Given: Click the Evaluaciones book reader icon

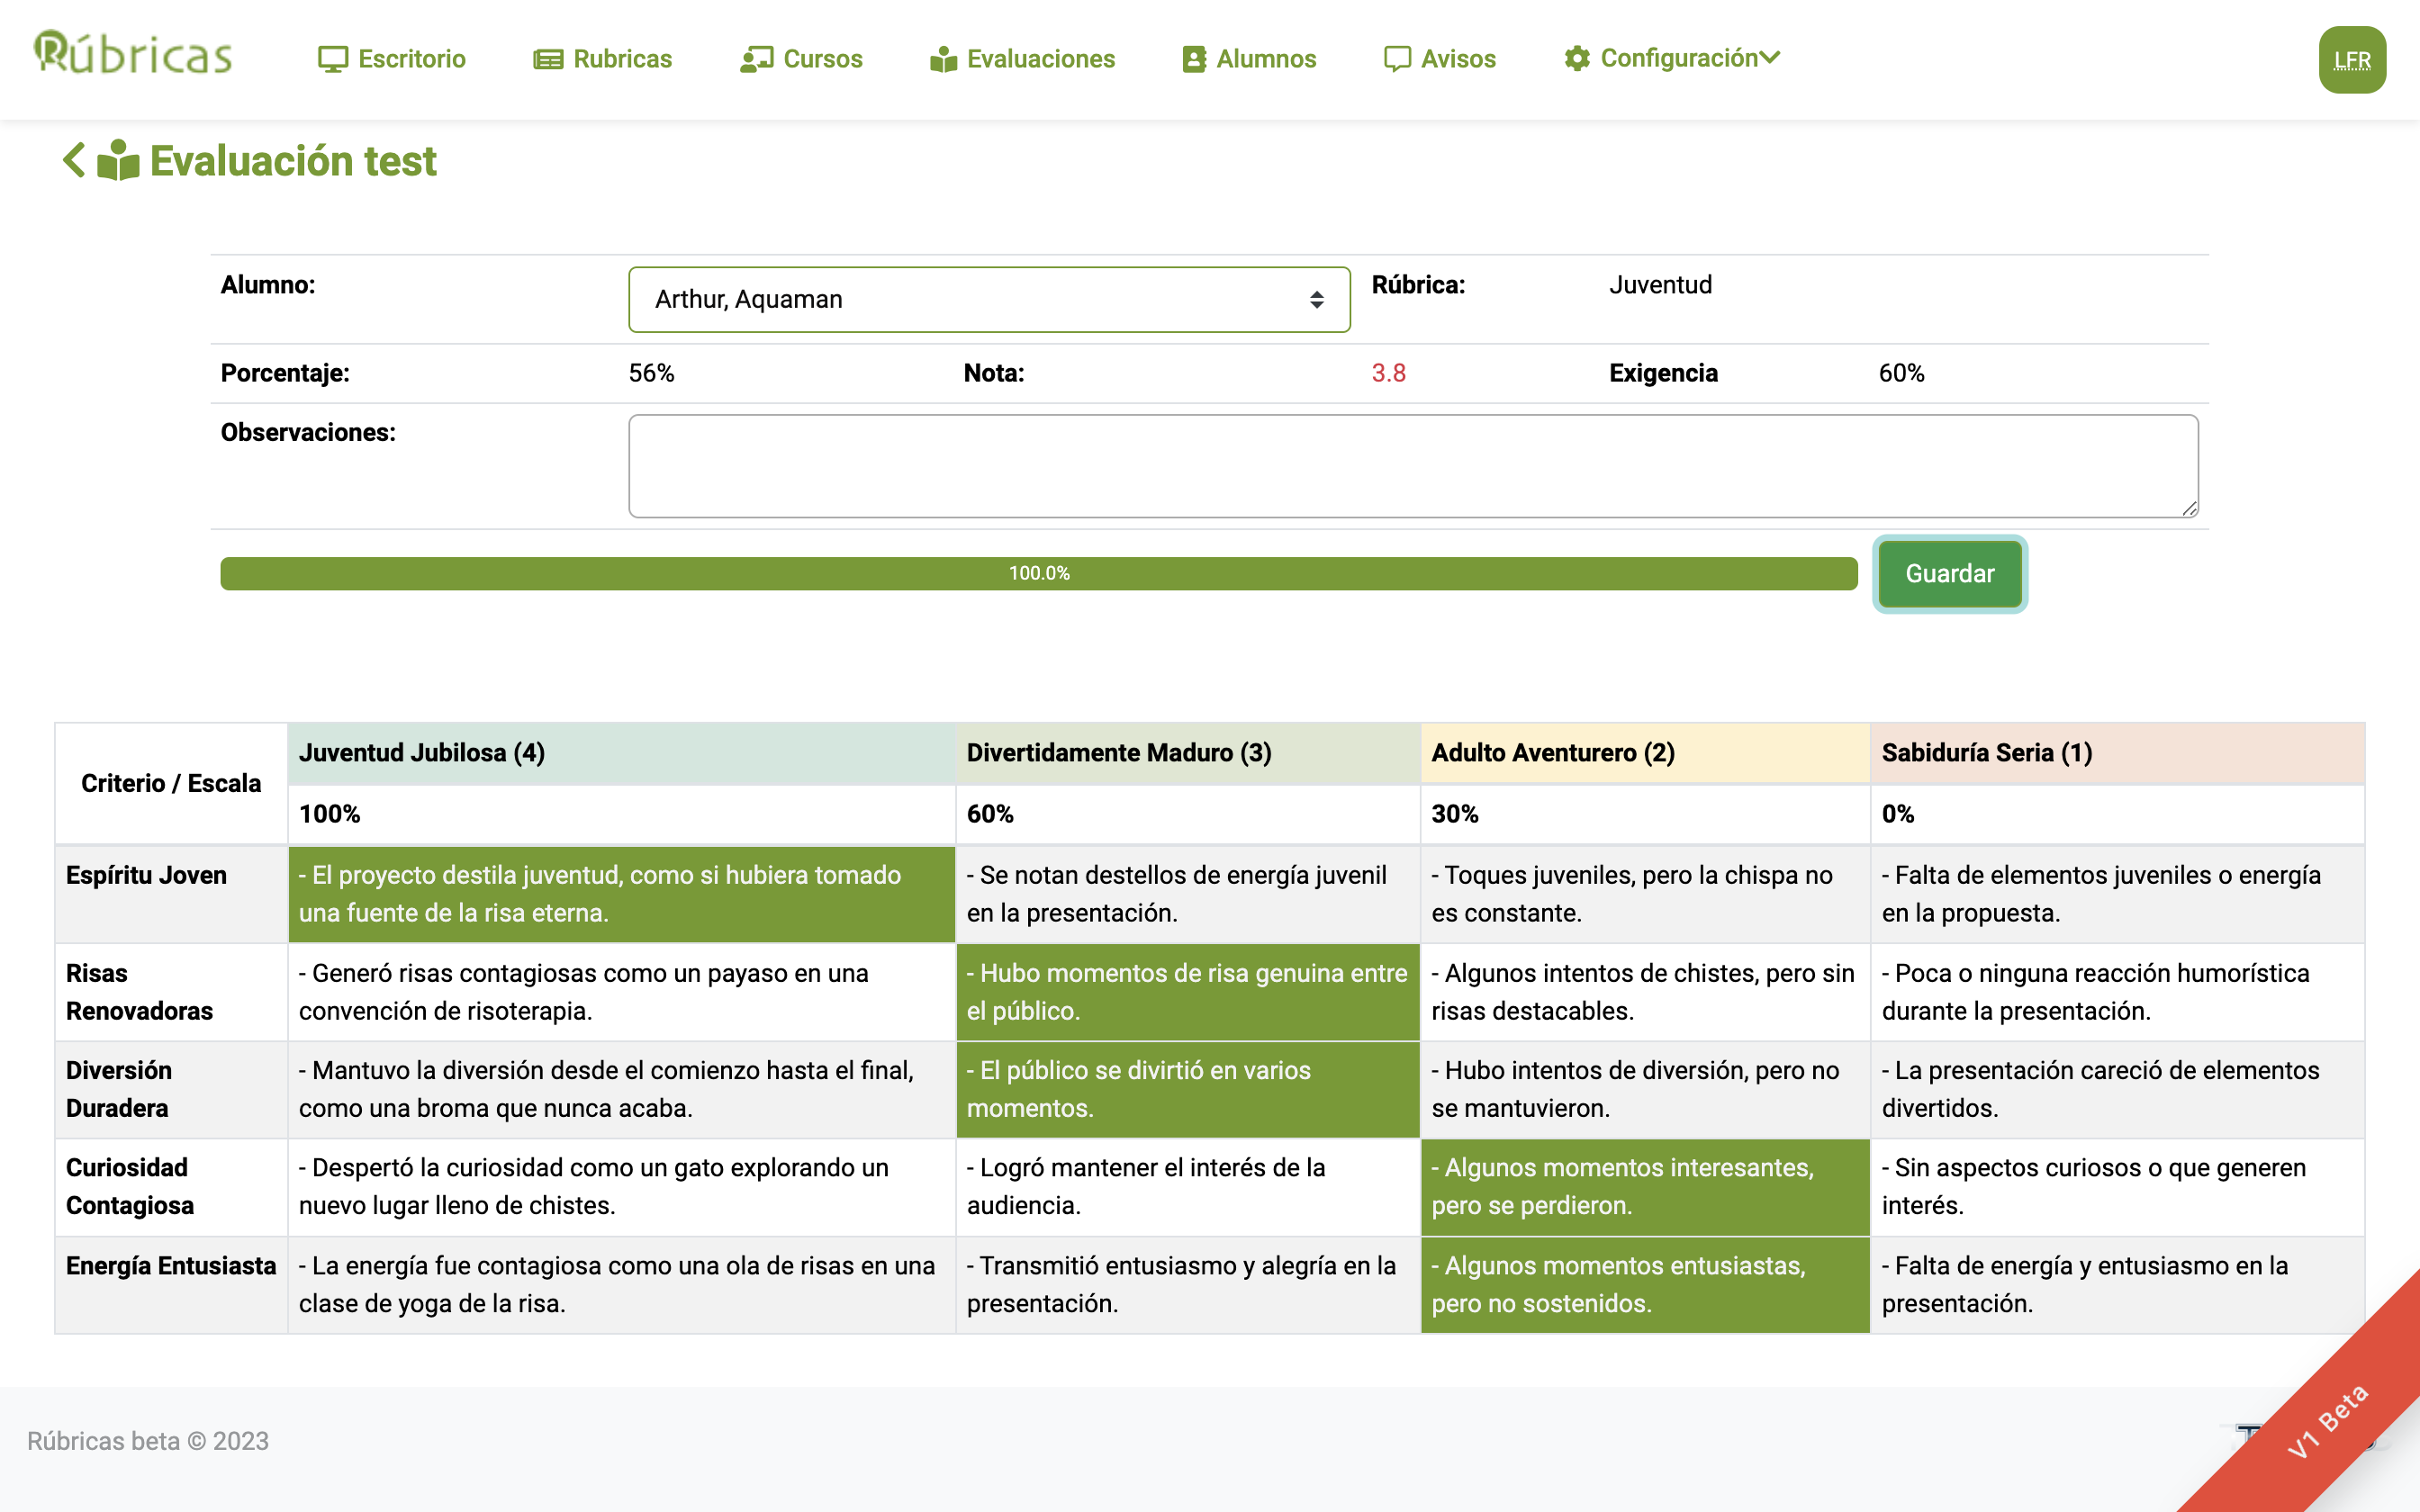Looking at the screenshot, I should coord(943,59).
